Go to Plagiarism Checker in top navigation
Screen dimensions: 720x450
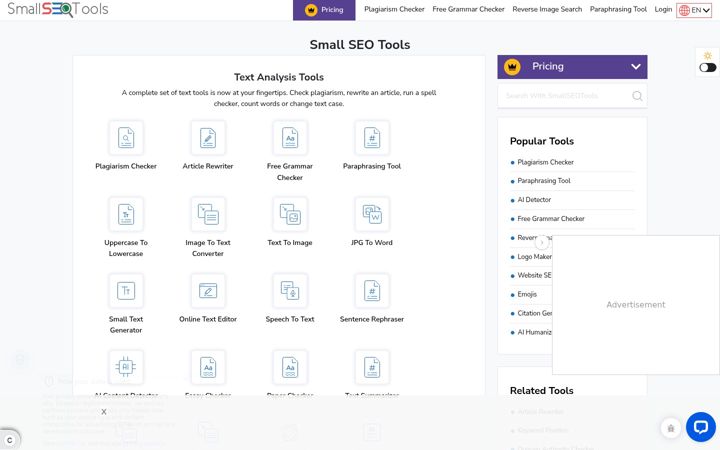pyautogui.click(x=394, y=9)
